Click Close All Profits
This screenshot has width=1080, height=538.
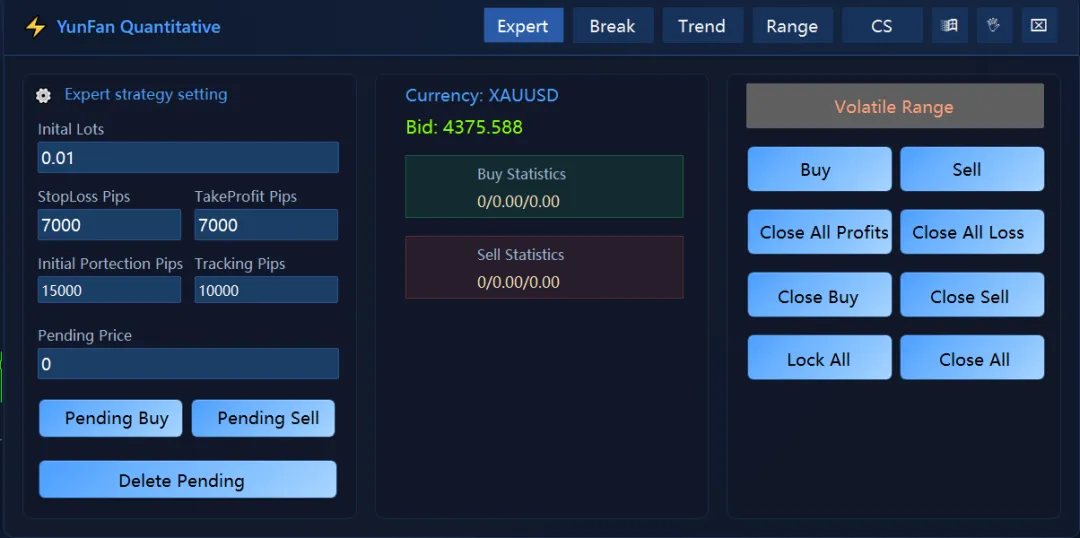pyautogui.click(x=820, y=232)
